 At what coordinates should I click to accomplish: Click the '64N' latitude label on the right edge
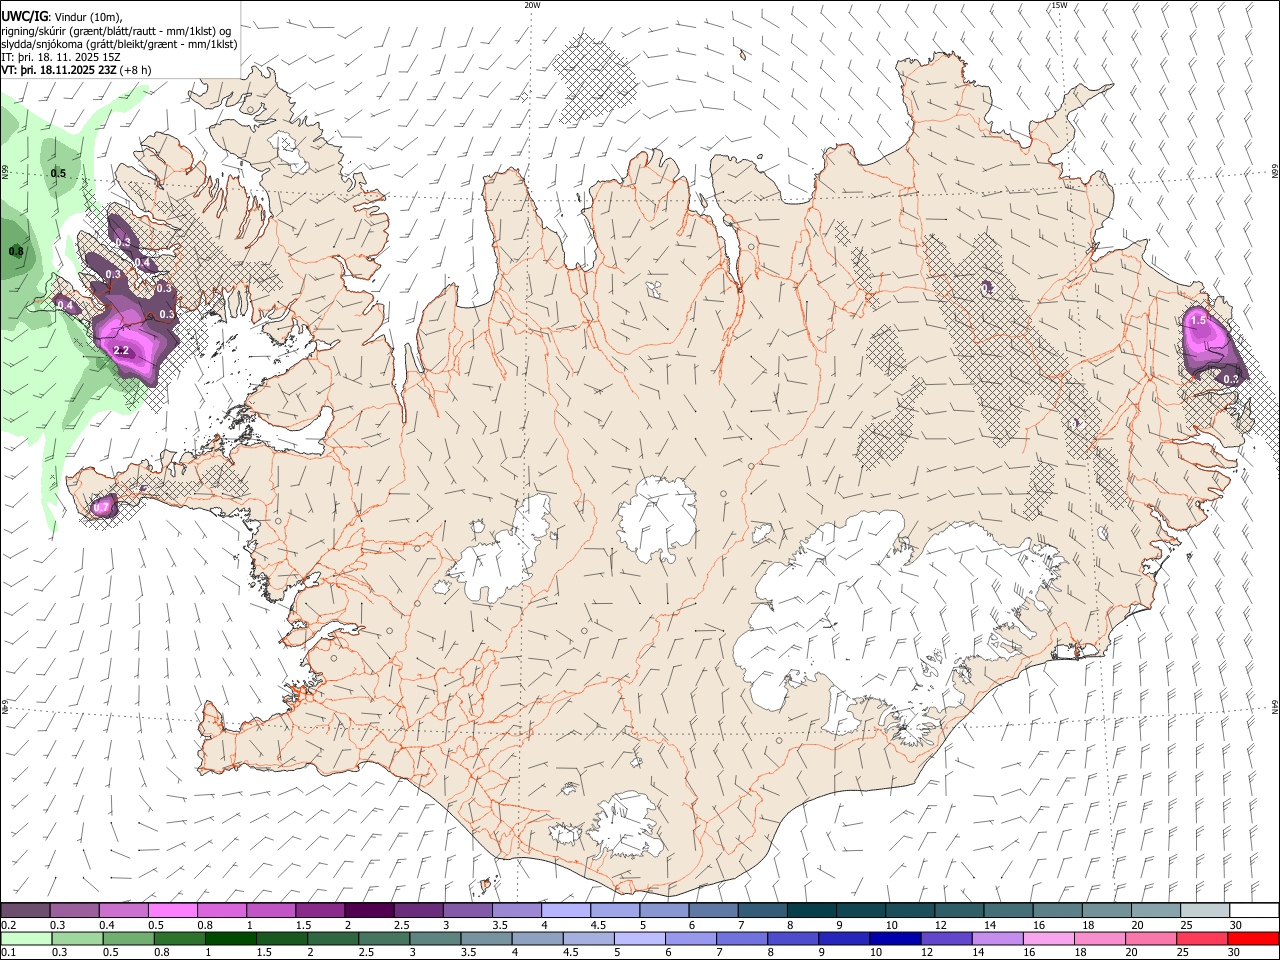click(1275, 707)
